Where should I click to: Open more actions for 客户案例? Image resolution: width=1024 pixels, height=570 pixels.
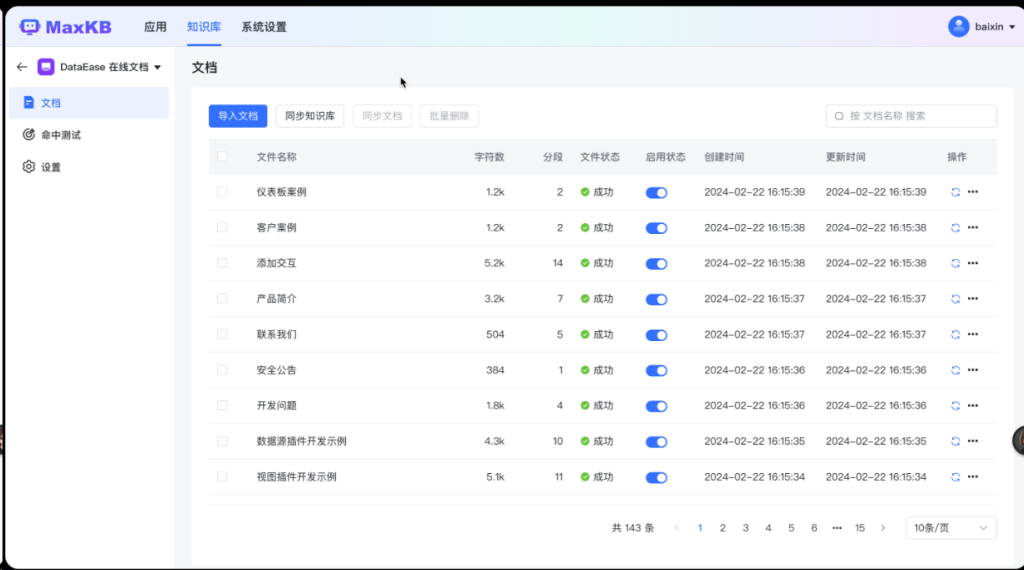coord(973,227)
